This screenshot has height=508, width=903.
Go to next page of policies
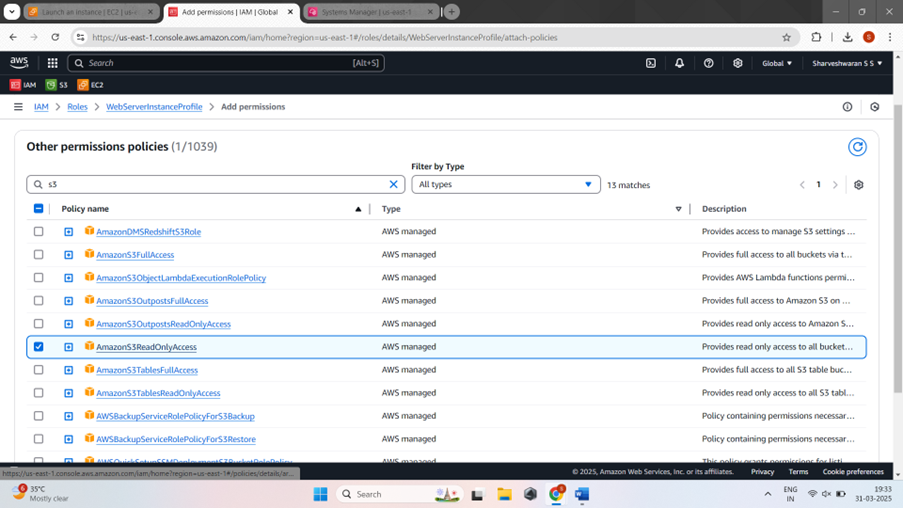(835, 185)
